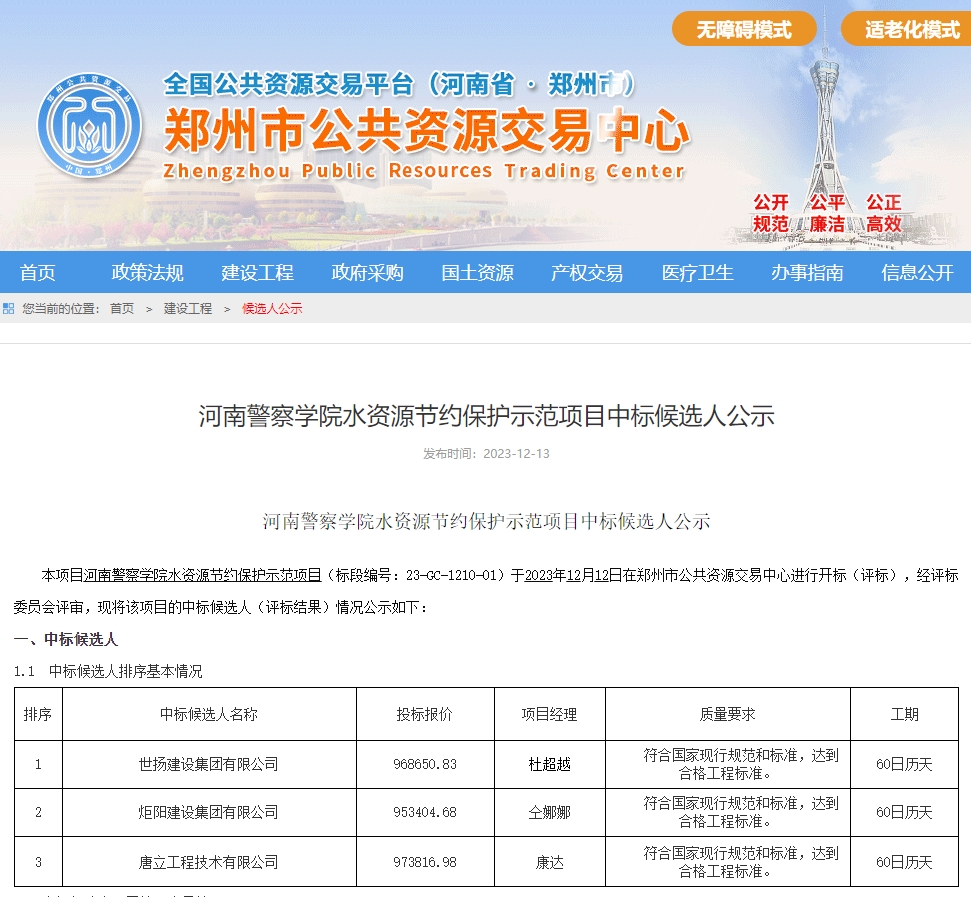The height and width of the screenshot is (897, 971).
Task: Click the announcement title heading
Action: (x=485, y=417)
